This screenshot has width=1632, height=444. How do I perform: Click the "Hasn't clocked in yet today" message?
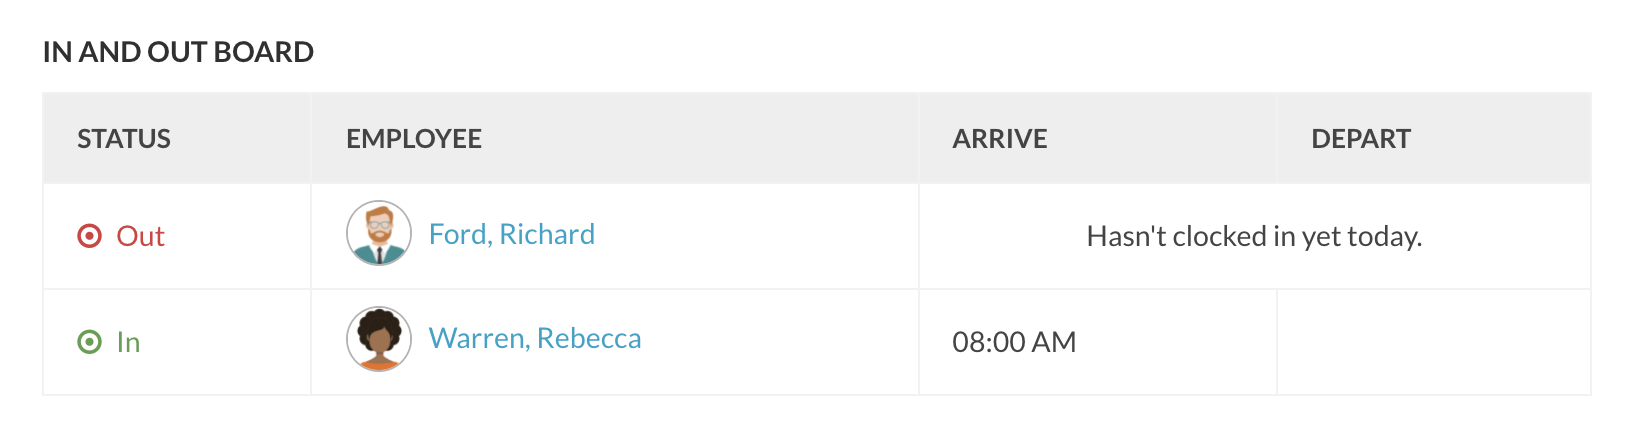click(x=1254, y=236)
